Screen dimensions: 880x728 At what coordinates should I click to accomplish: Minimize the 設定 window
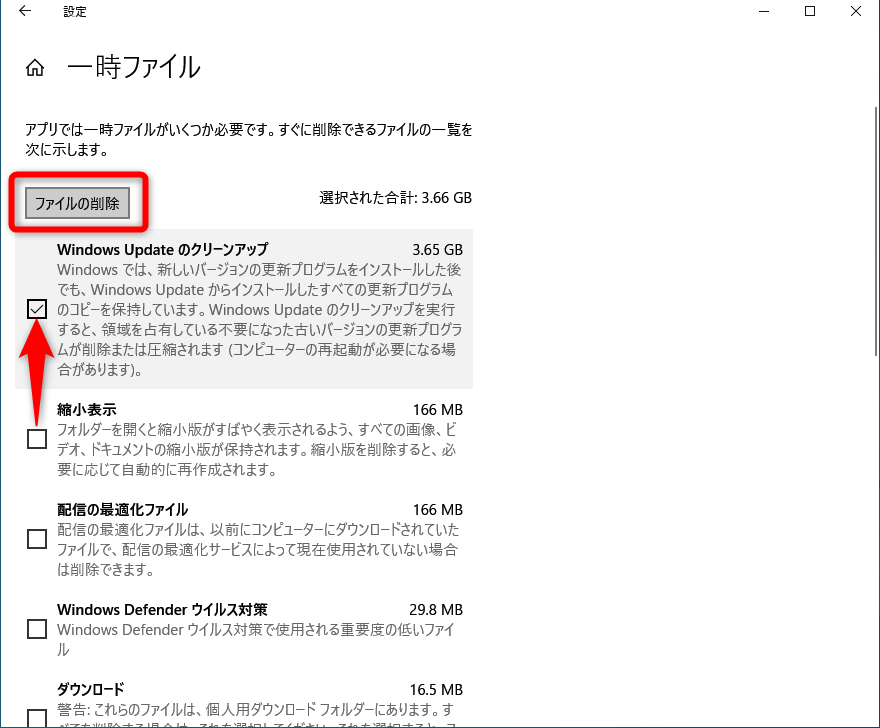[x=763, y=11]
